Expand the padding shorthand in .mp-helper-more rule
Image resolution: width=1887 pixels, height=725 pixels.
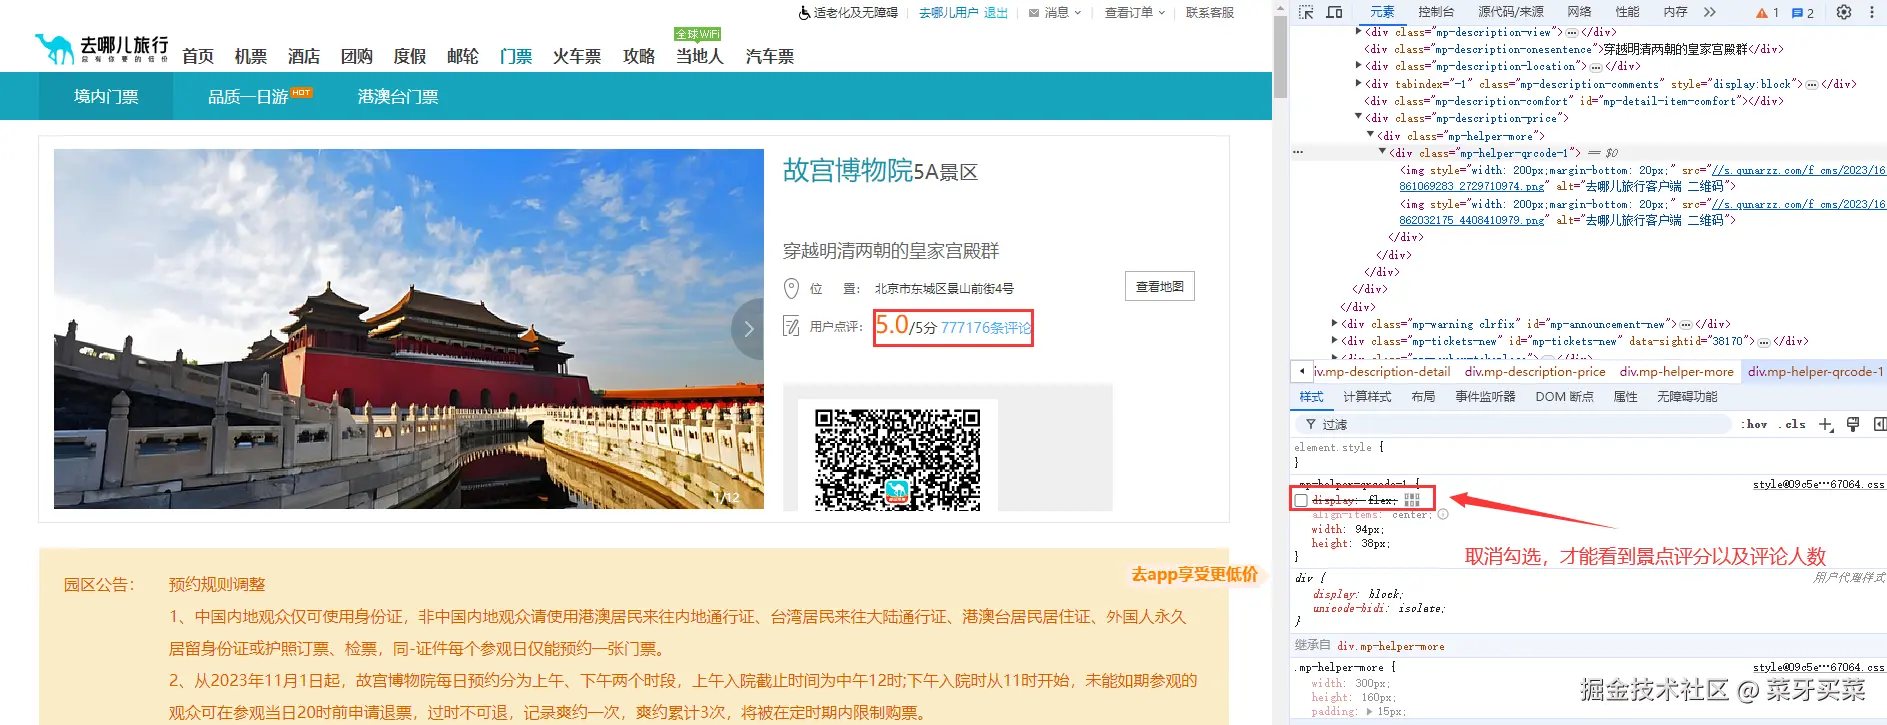1370,711
